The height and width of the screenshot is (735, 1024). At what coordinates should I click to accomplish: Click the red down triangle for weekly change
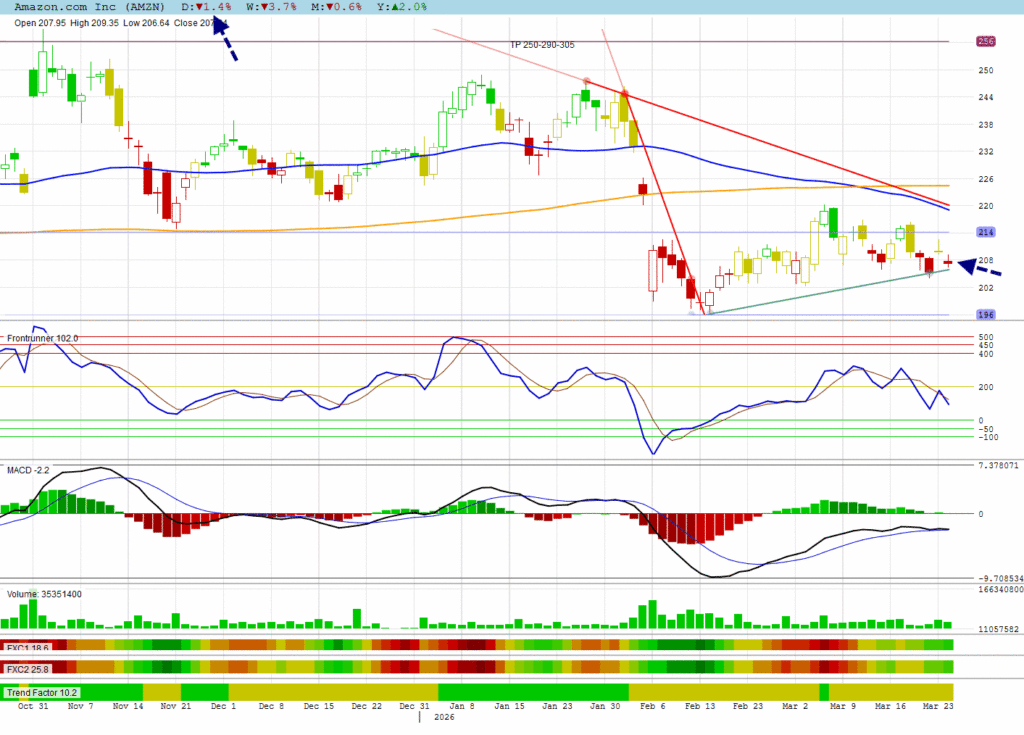pos(264,7)
